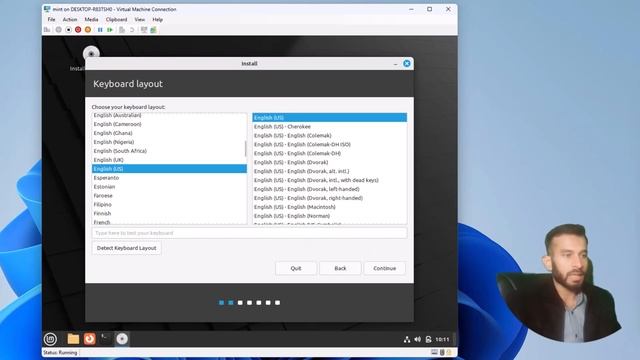Select English (South Africa) layout
640x360 pixels.
coord(169,151)
